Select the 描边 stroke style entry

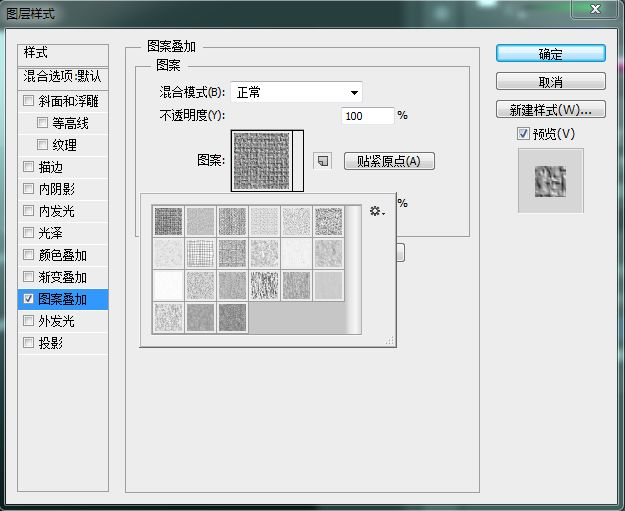click(x=51, y=167)
